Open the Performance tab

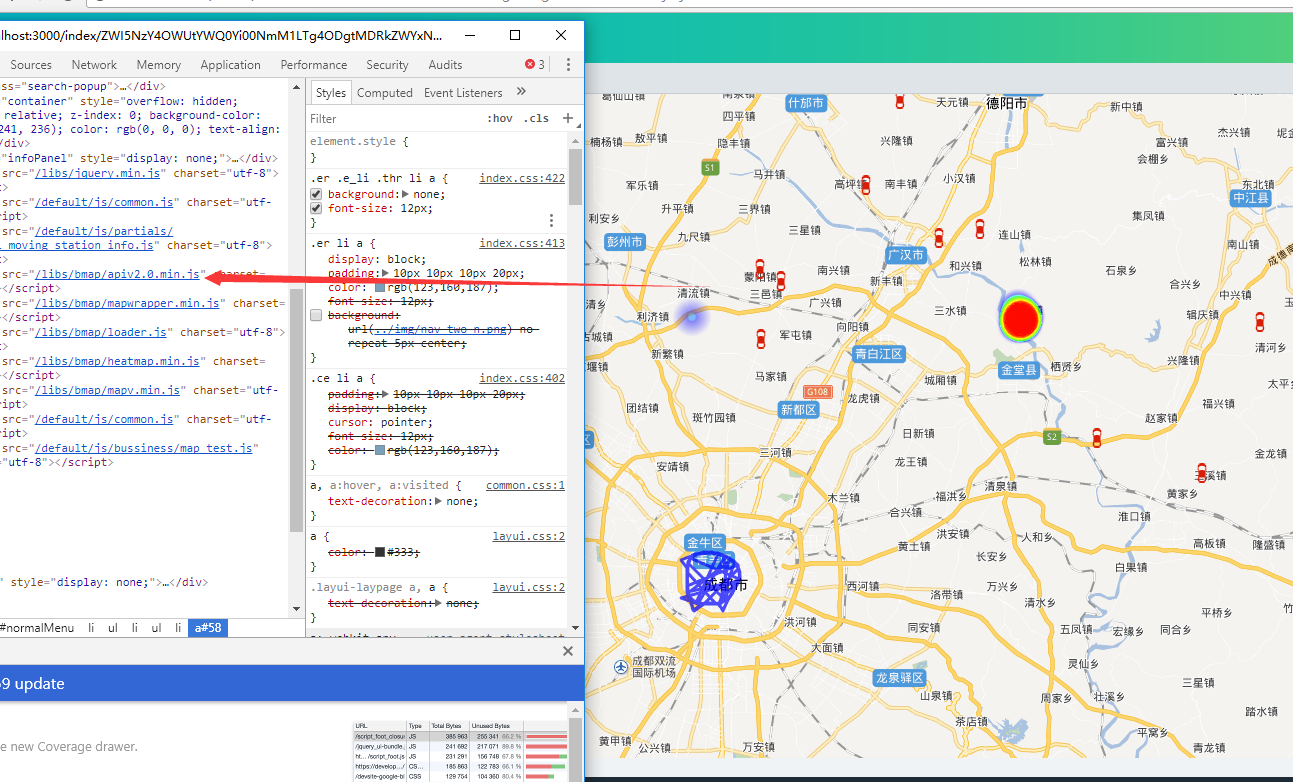click(314, 65)
